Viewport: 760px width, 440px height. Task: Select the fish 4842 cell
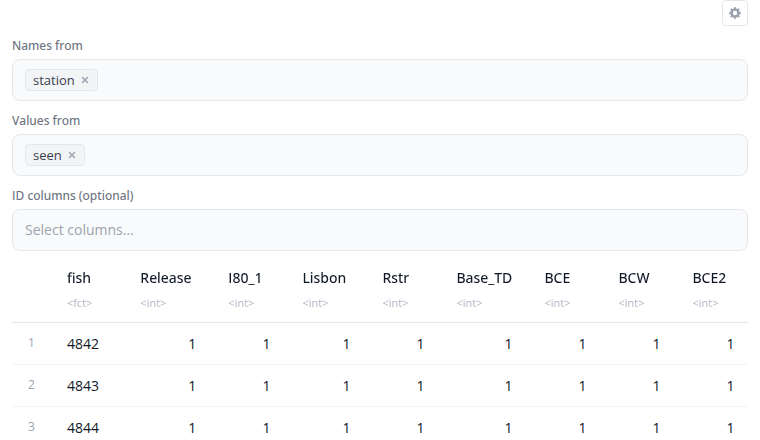(83, 344)
